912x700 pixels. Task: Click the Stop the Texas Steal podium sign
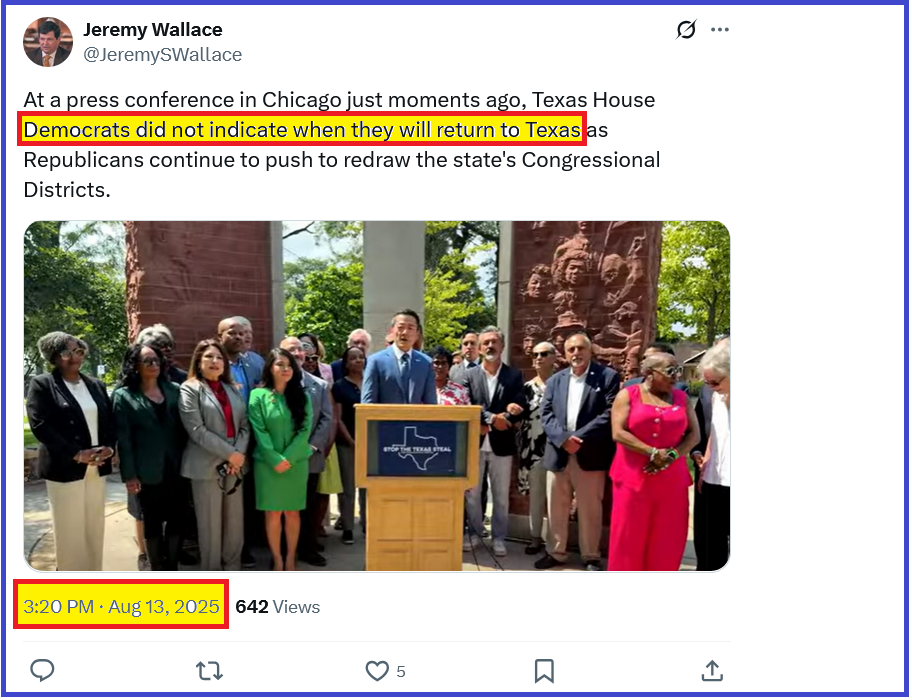(416, 449)
